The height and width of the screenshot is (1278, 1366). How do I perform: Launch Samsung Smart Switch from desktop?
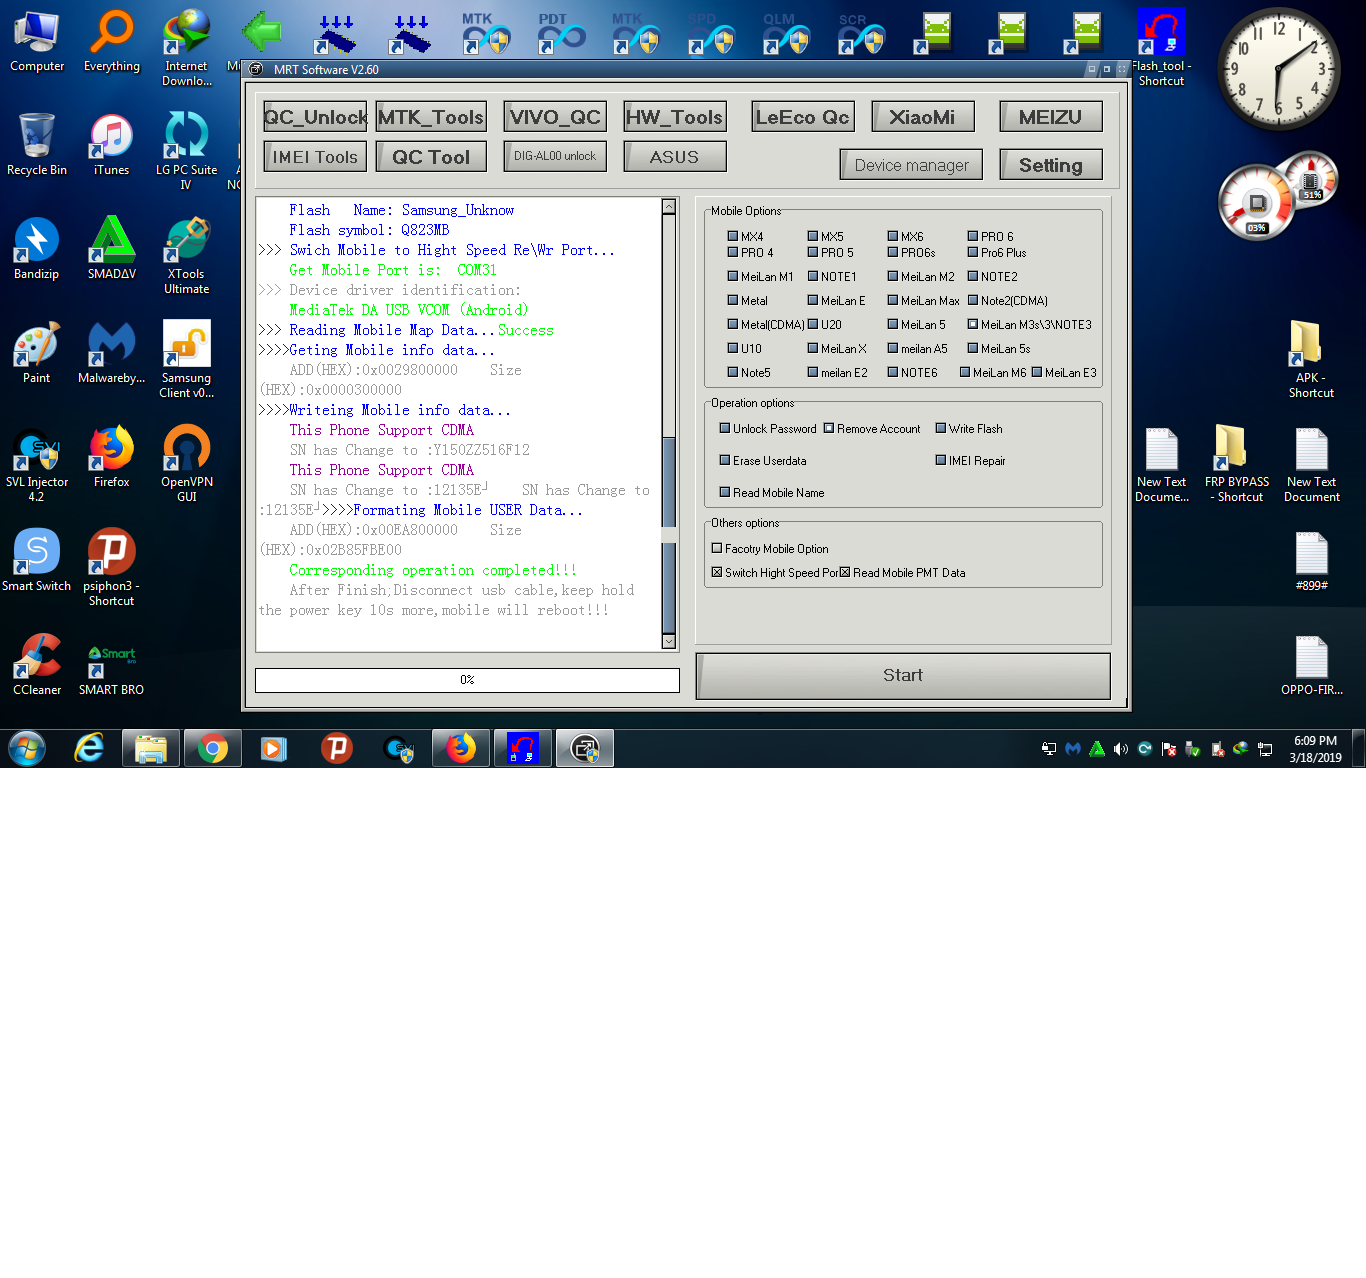coord(37,560)
